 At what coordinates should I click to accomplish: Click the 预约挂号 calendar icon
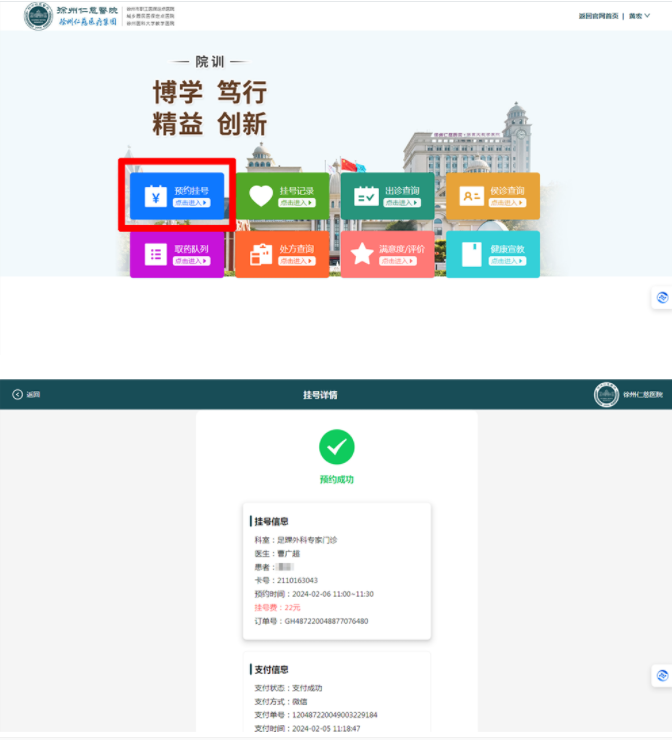155,196
